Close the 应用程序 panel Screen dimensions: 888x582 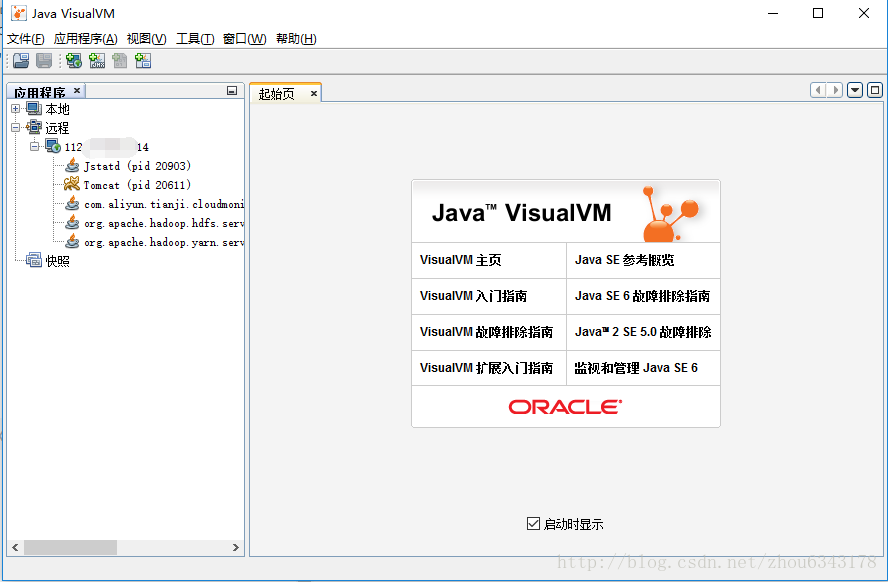click(x=77, y=90)
